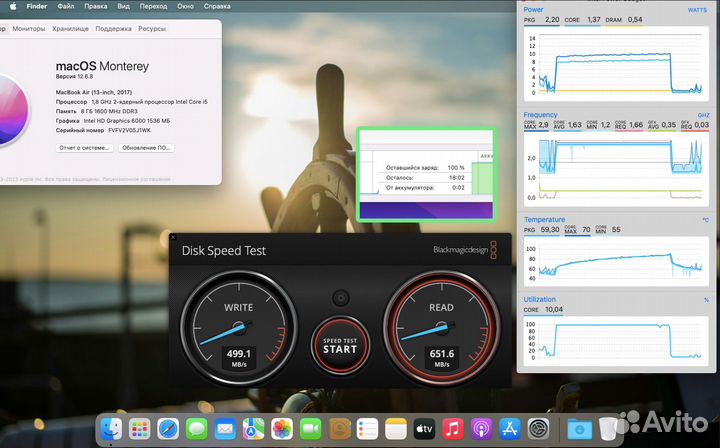Image resolution: width=720 pixels, height=448 pixels.
Task: Open App Store from the Dock
Action: coord(510,430)
